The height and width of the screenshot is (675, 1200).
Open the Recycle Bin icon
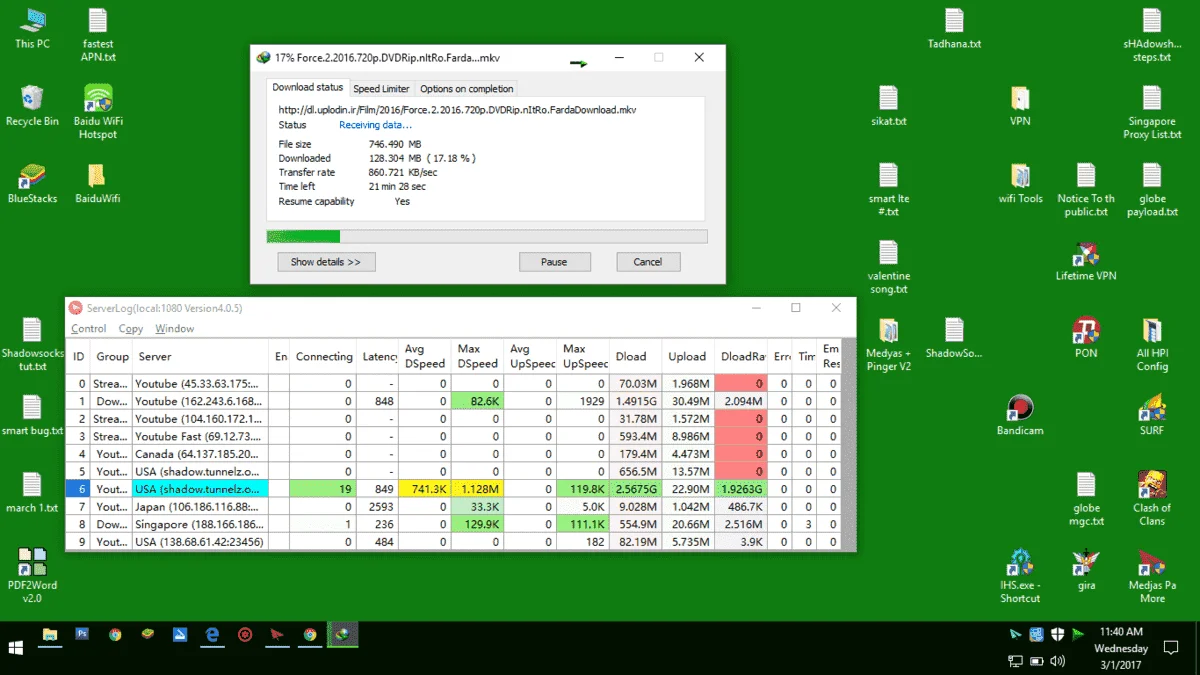tap(32, 105)
